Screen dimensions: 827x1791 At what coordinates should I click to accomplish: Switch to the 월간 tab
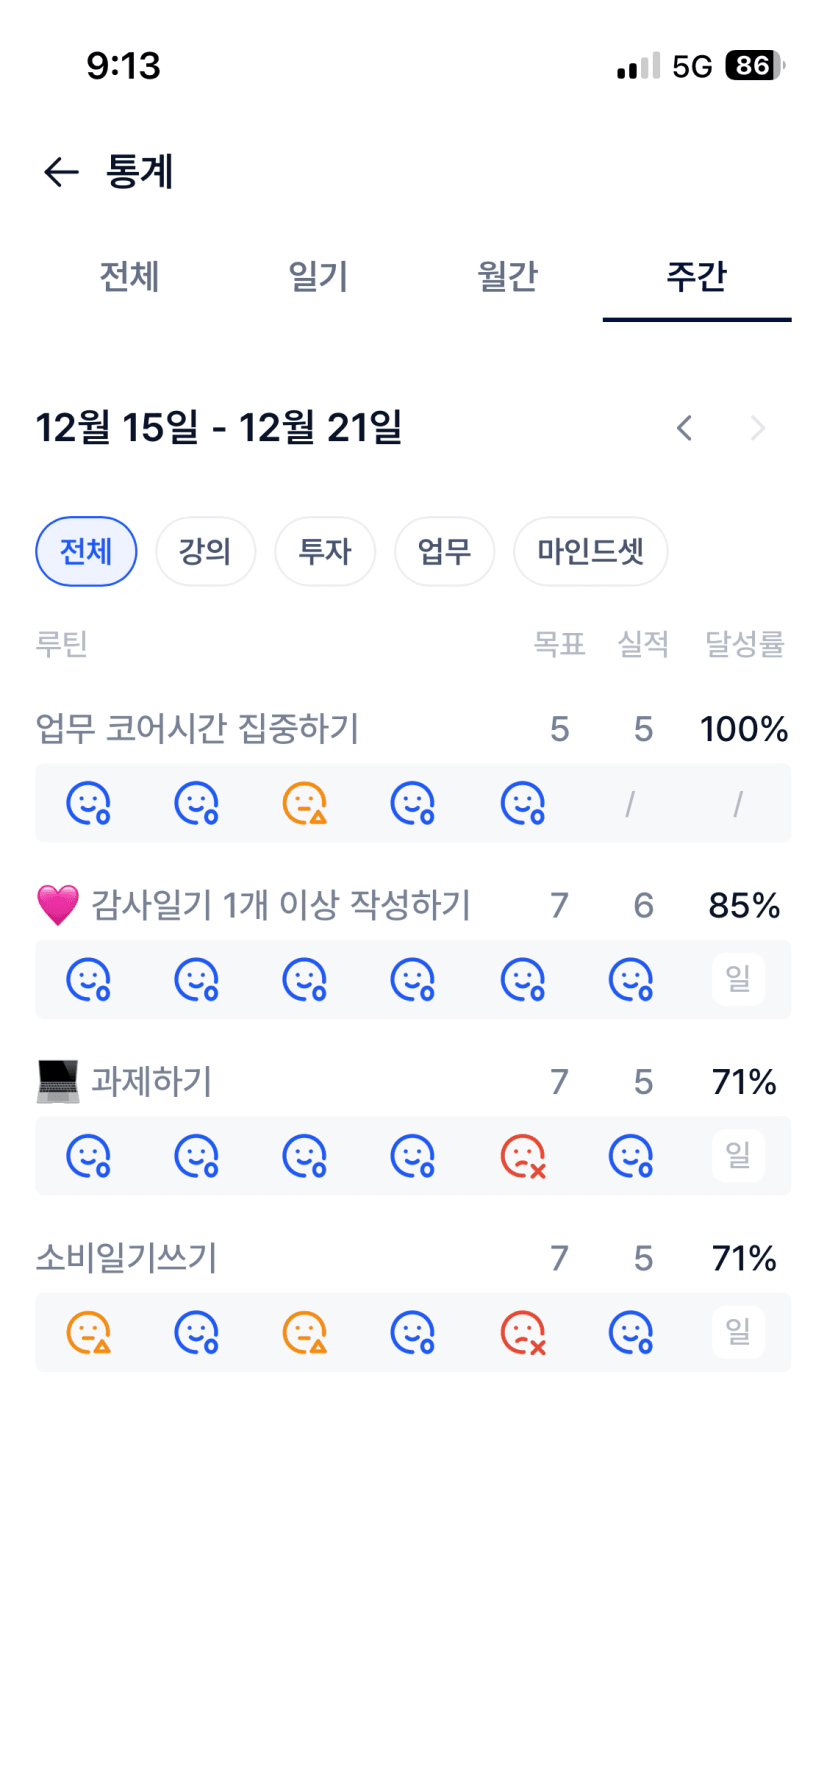(x=507, y=276)
